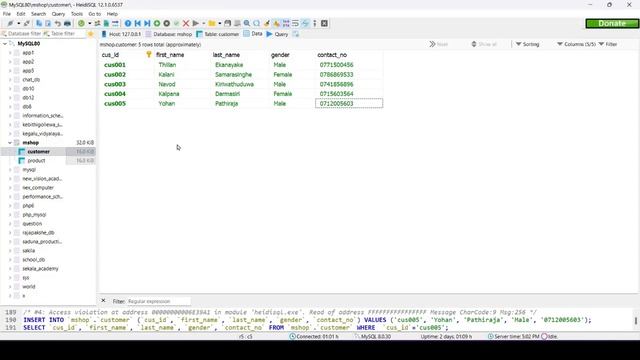
Task: Open the File menu
Action: (x=7, y=14)
